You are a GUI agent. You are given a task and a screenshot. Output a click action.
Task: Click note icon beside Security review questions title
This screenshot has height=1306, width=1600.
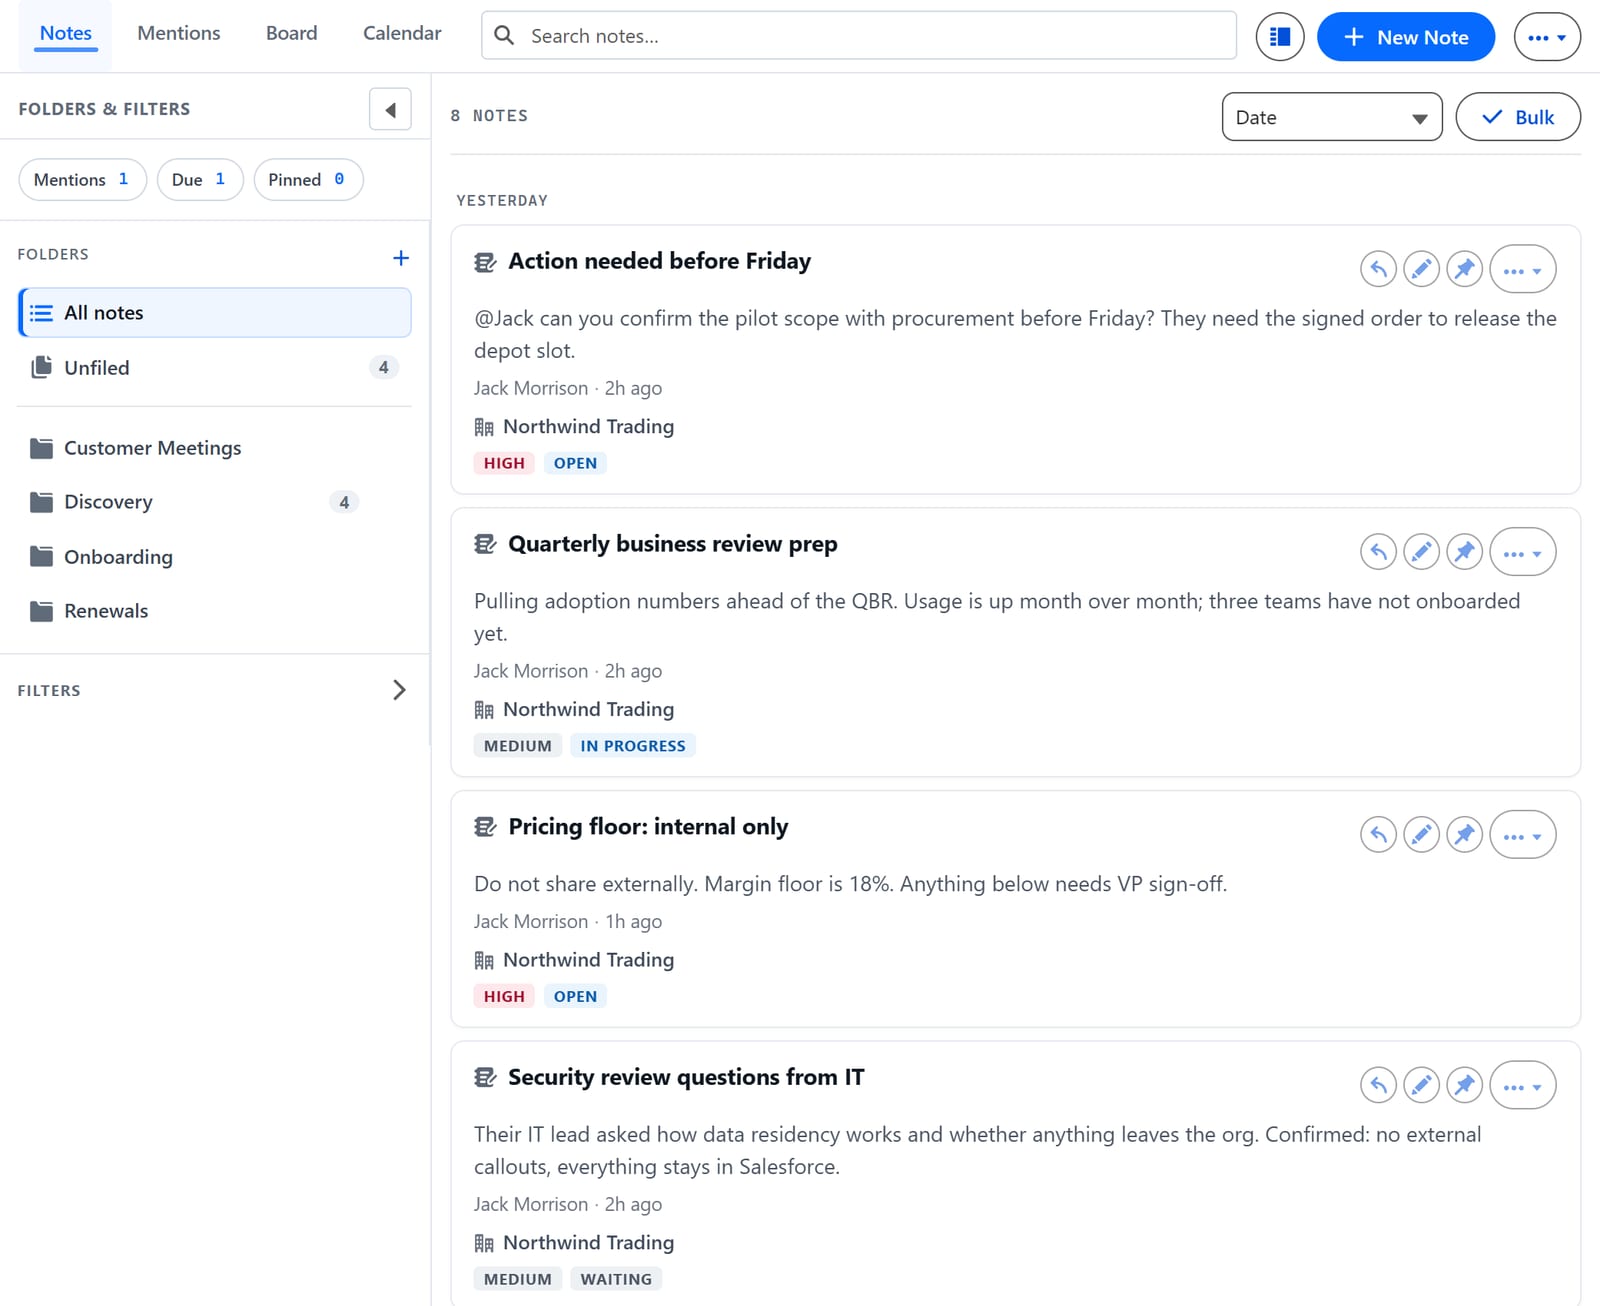[485, 1078]
